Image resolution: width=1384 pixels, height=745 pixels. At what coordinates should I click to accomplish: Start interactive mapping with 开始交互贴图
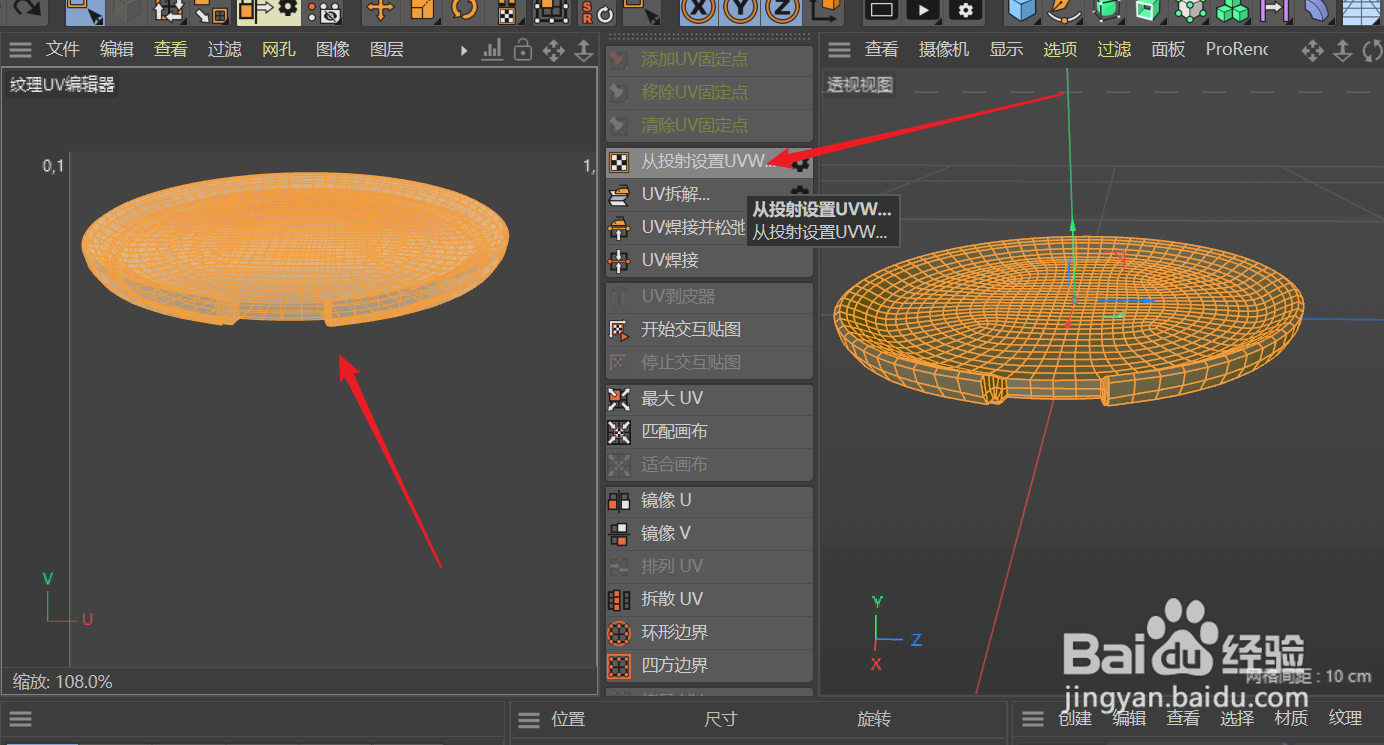[x=708, y=330]
